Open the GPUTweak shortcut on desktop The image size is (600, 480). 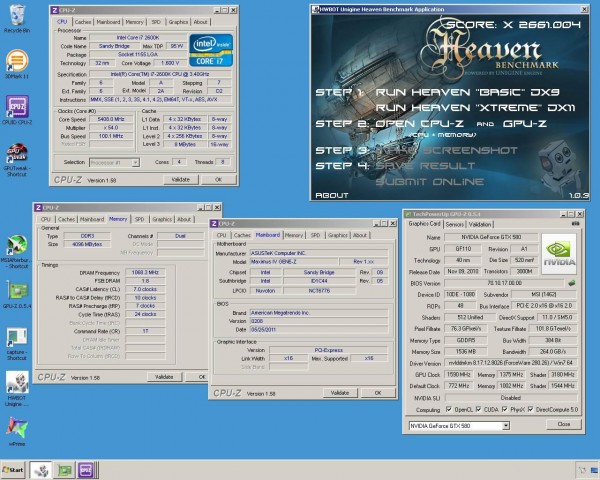point(17,160)
